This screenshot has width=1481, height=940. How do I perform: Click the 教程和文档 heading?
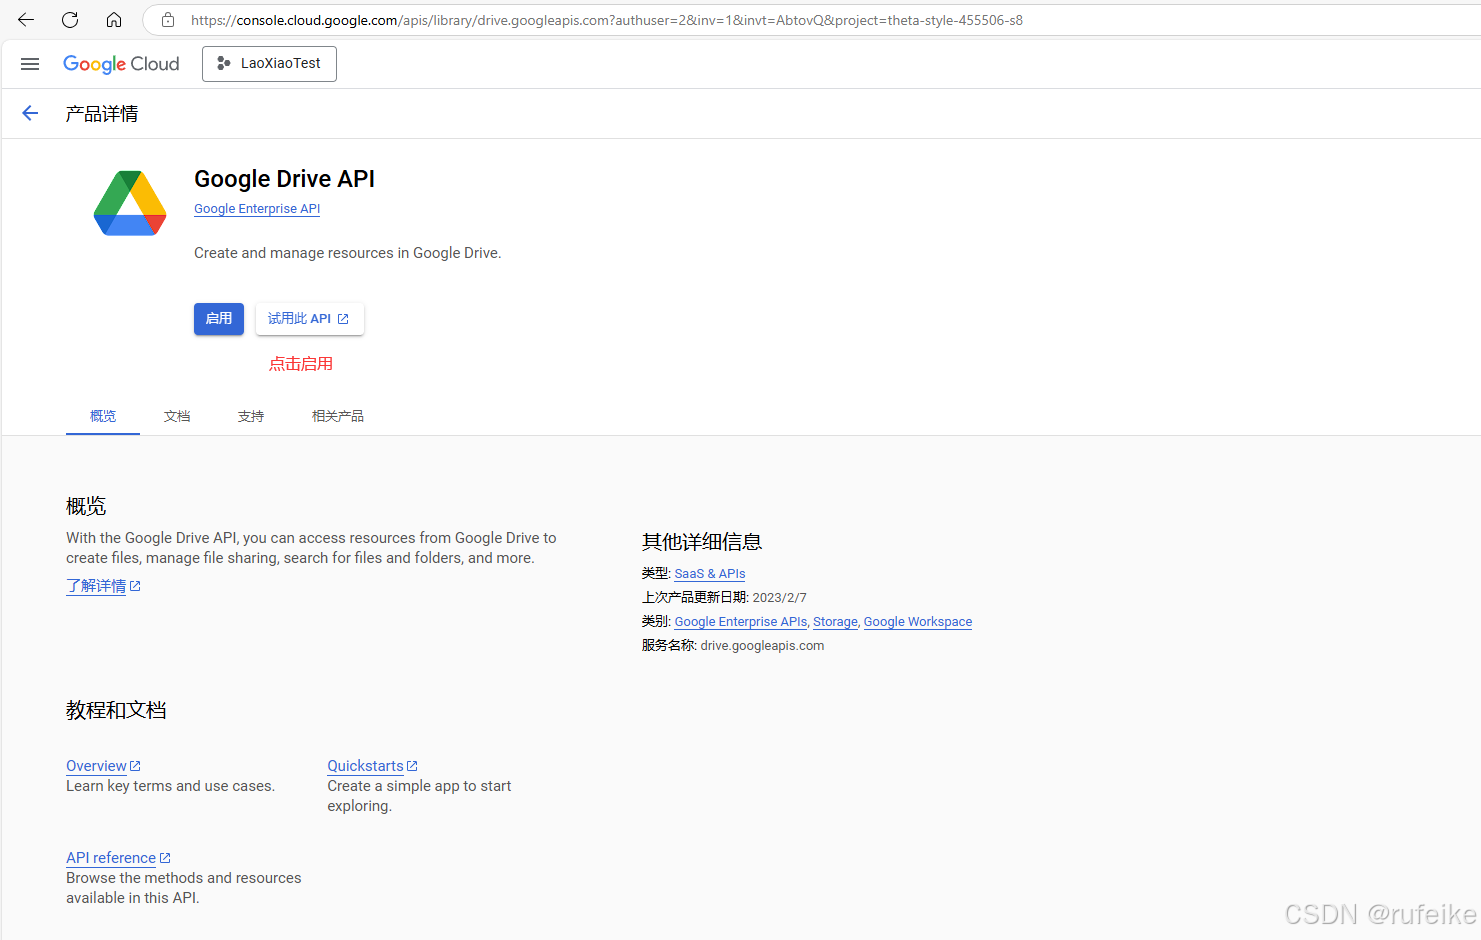[116, 710]
